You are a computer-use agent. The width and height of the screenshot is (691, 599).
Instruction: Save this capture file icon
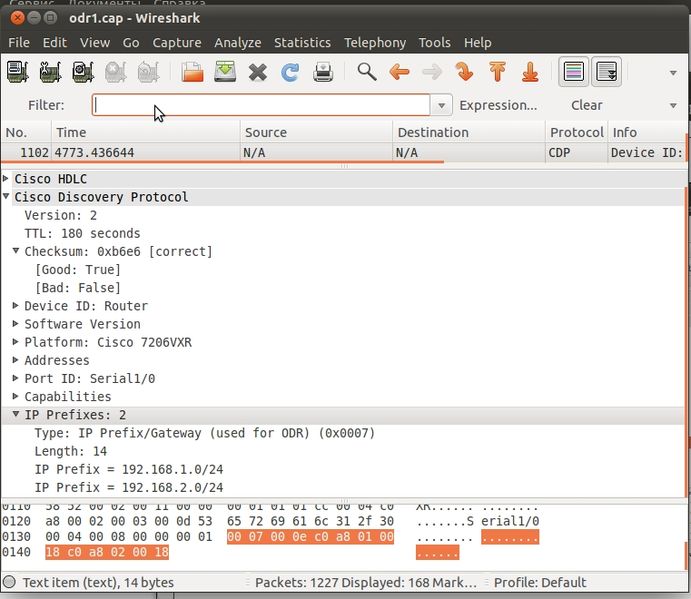[x=225, y=71]
